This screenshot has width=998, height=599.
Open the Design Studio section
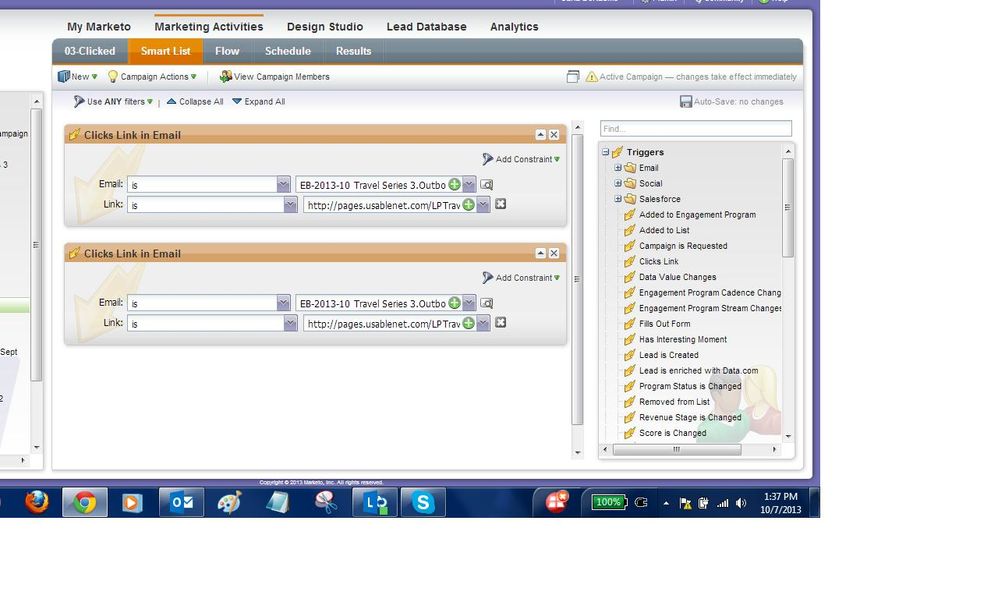(x=325, y=27)
